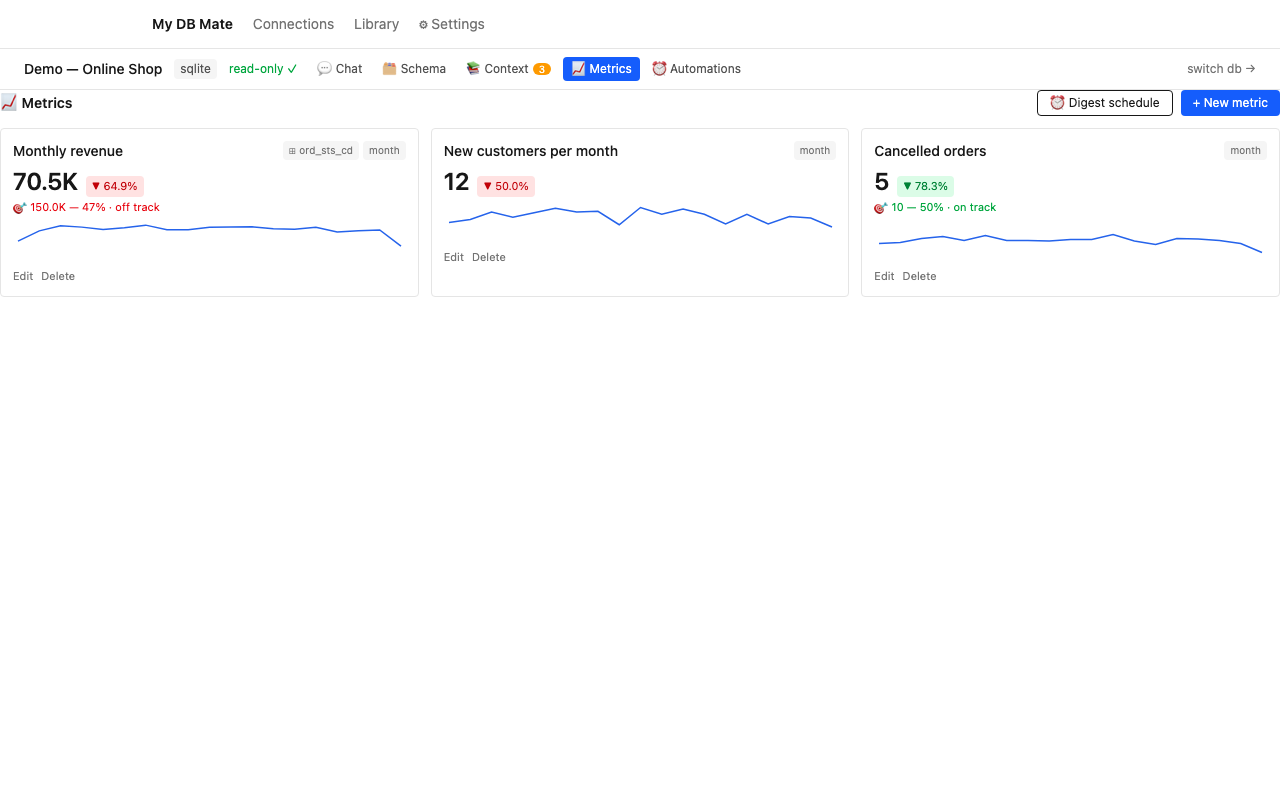Click the New customers per month sparkline

(x=640, y=217)
